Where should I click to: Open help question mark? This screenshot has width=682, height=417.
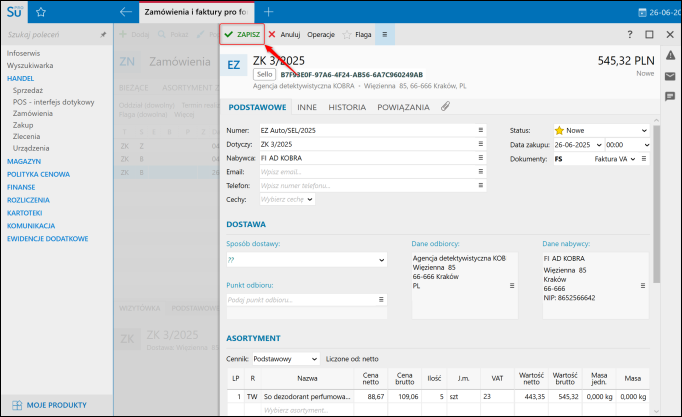(x=629, y=34)
